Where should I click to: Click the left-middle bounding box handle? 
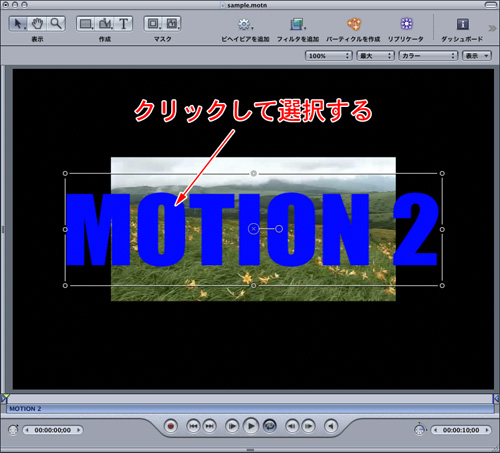point(65,229)
